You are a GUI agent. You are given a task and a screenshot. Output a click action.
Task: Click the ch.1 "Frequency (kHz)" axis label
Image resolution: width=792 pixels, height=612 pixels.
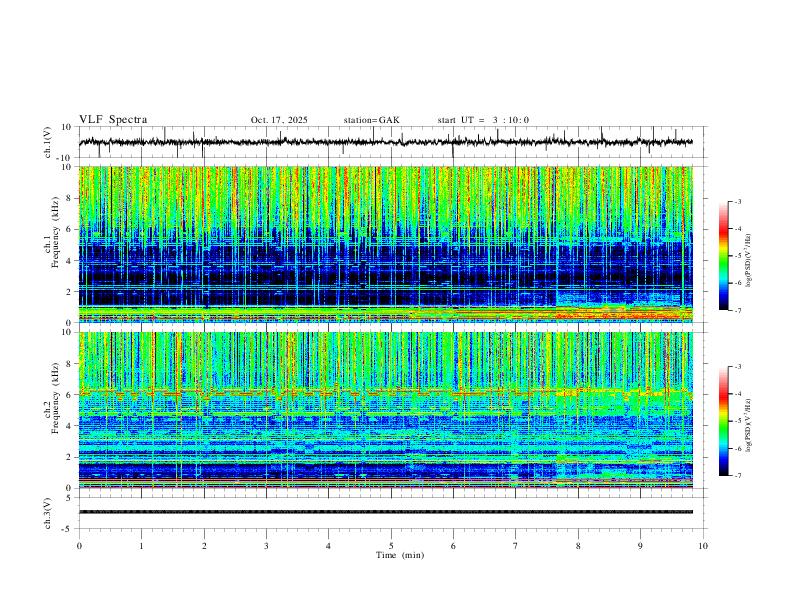click(x=55, y=232)
